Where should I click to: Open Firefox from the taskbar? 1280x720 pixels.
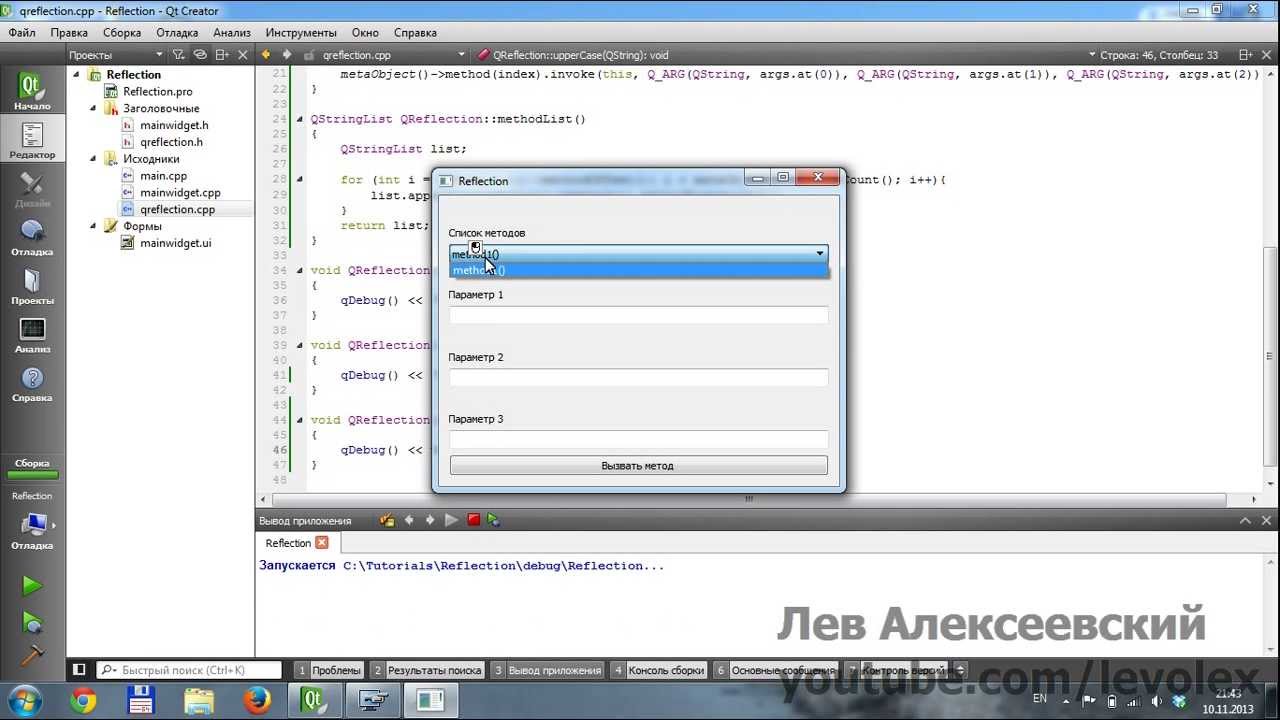[x=257, y=700]
